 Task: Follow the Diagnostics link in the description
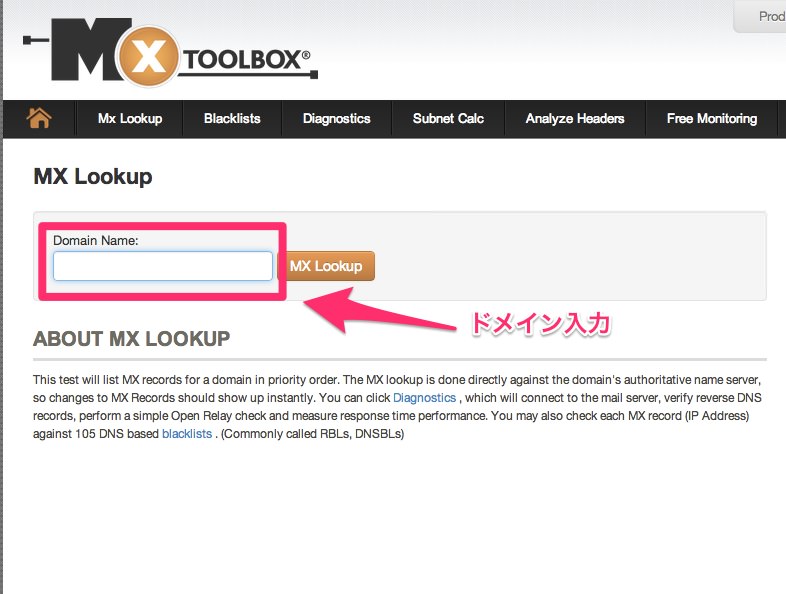(425, 398)
